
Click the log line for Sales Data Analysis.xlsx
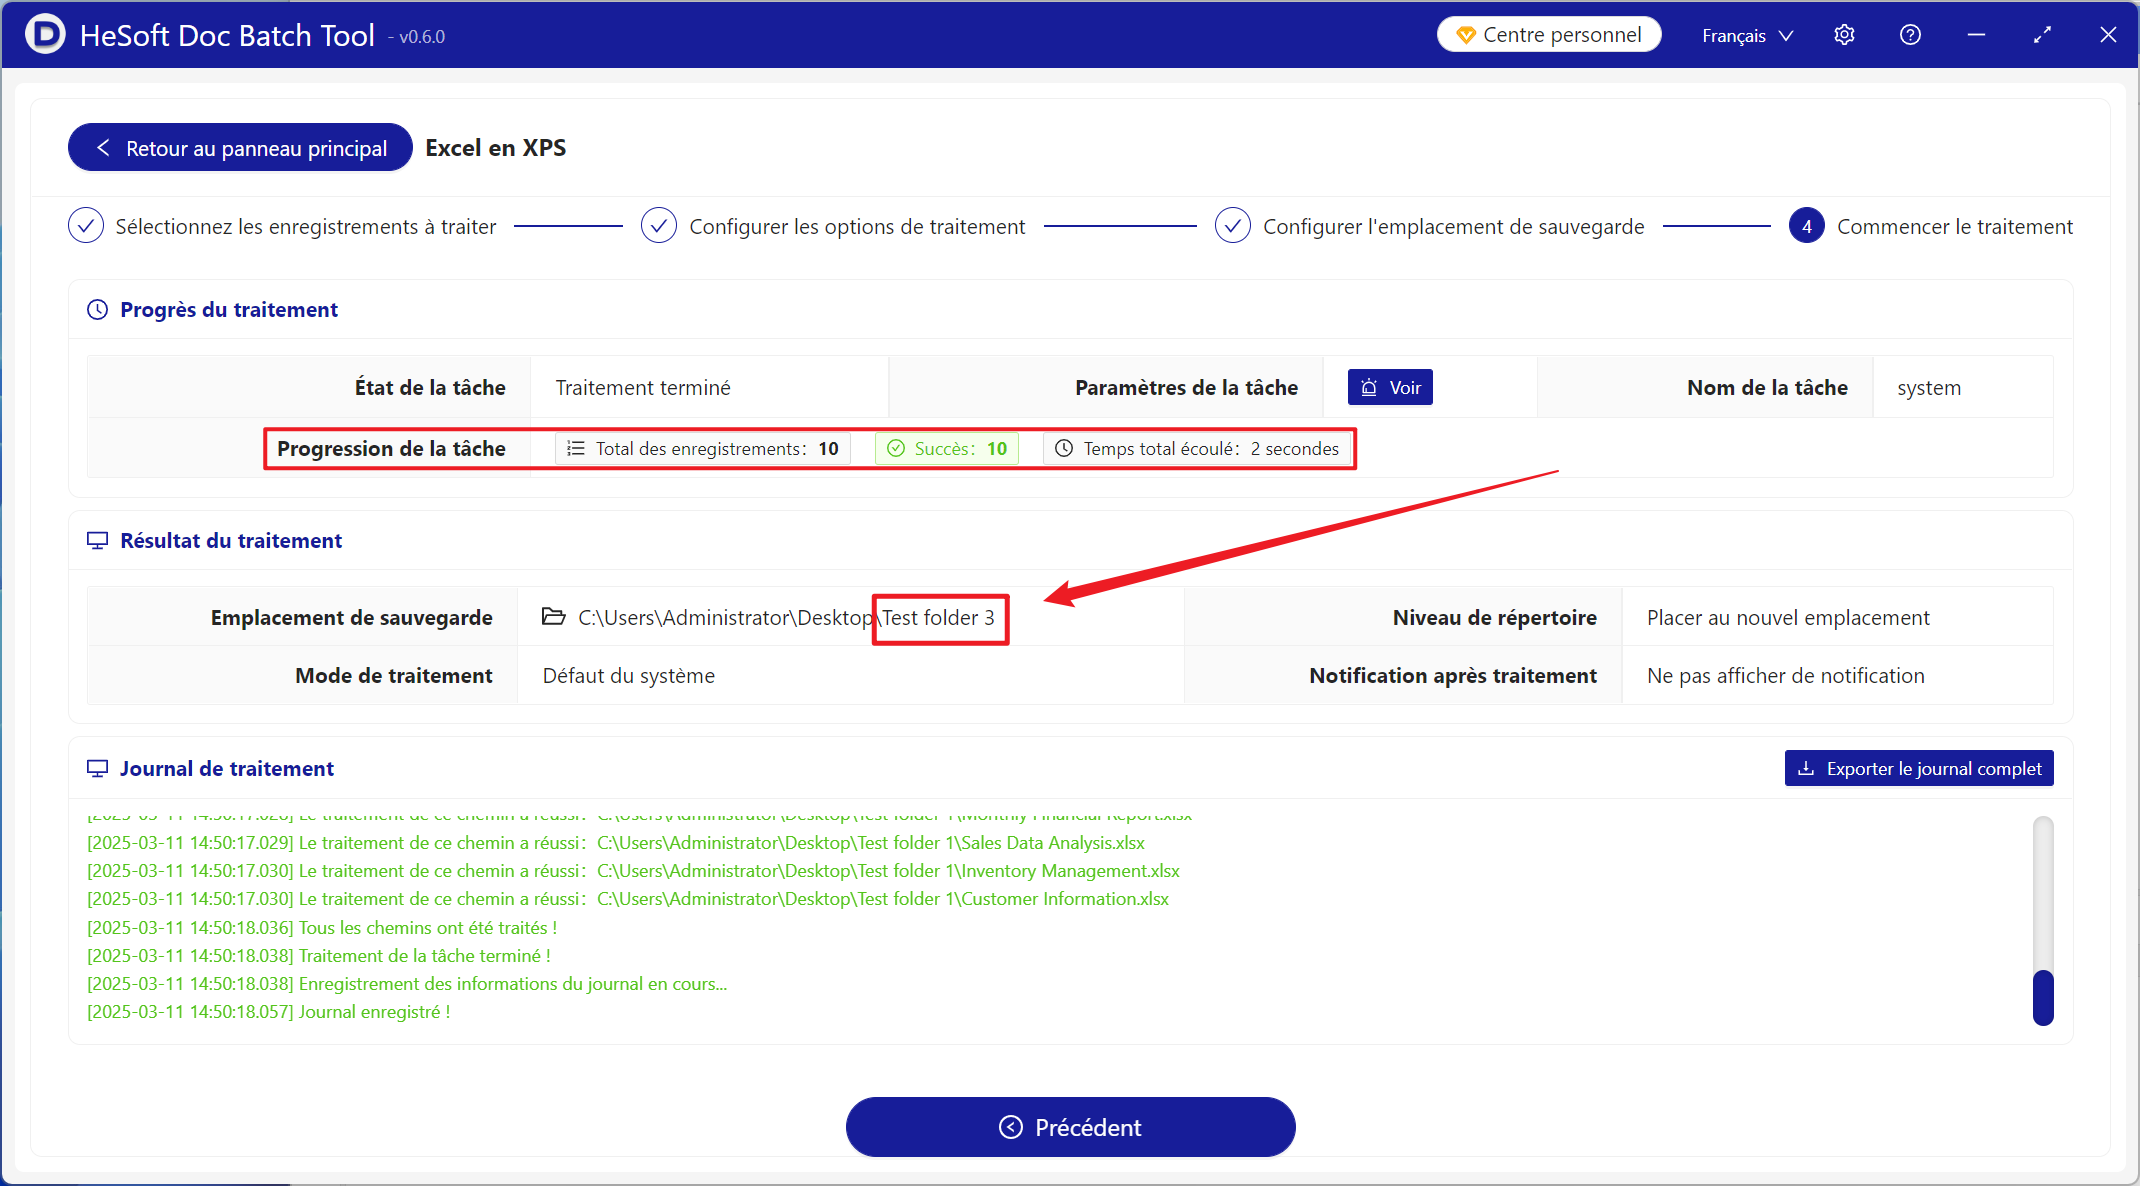point(616,843)
